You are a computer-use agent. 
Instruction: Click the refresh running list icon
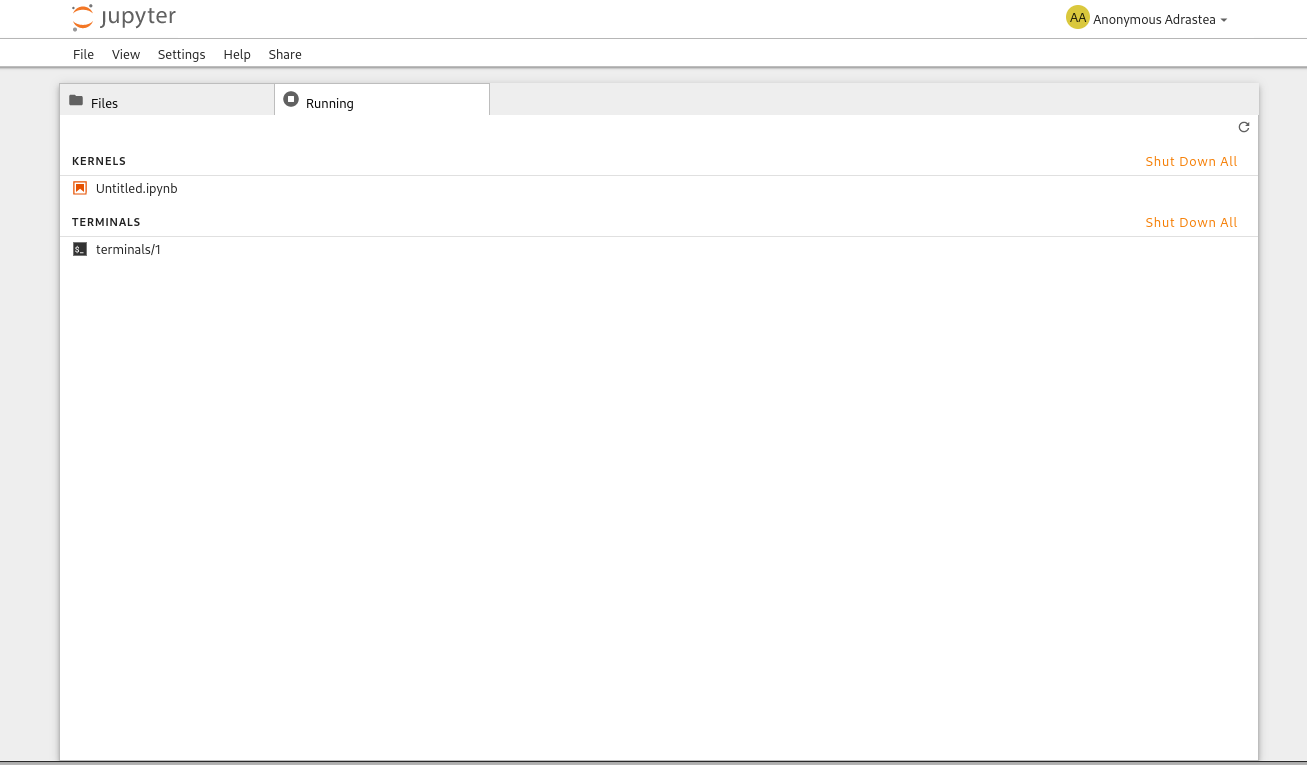[x=1244, y=127]
